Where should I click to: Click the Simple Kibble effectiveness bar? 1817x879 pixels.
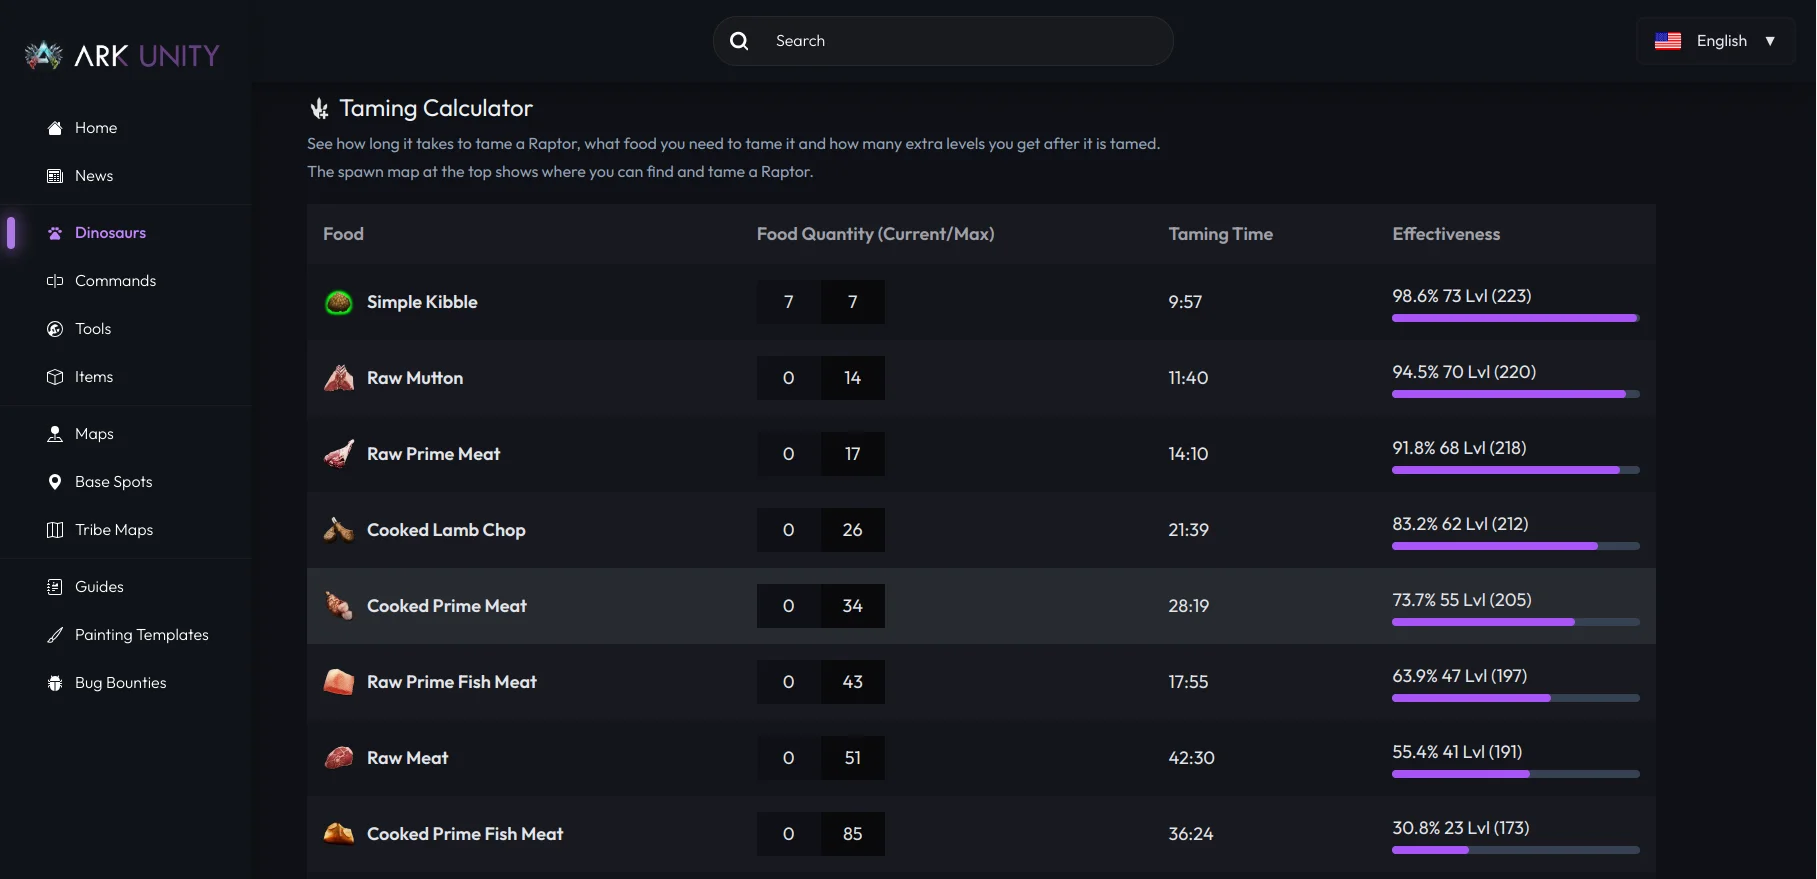[x=1515, y=318]
